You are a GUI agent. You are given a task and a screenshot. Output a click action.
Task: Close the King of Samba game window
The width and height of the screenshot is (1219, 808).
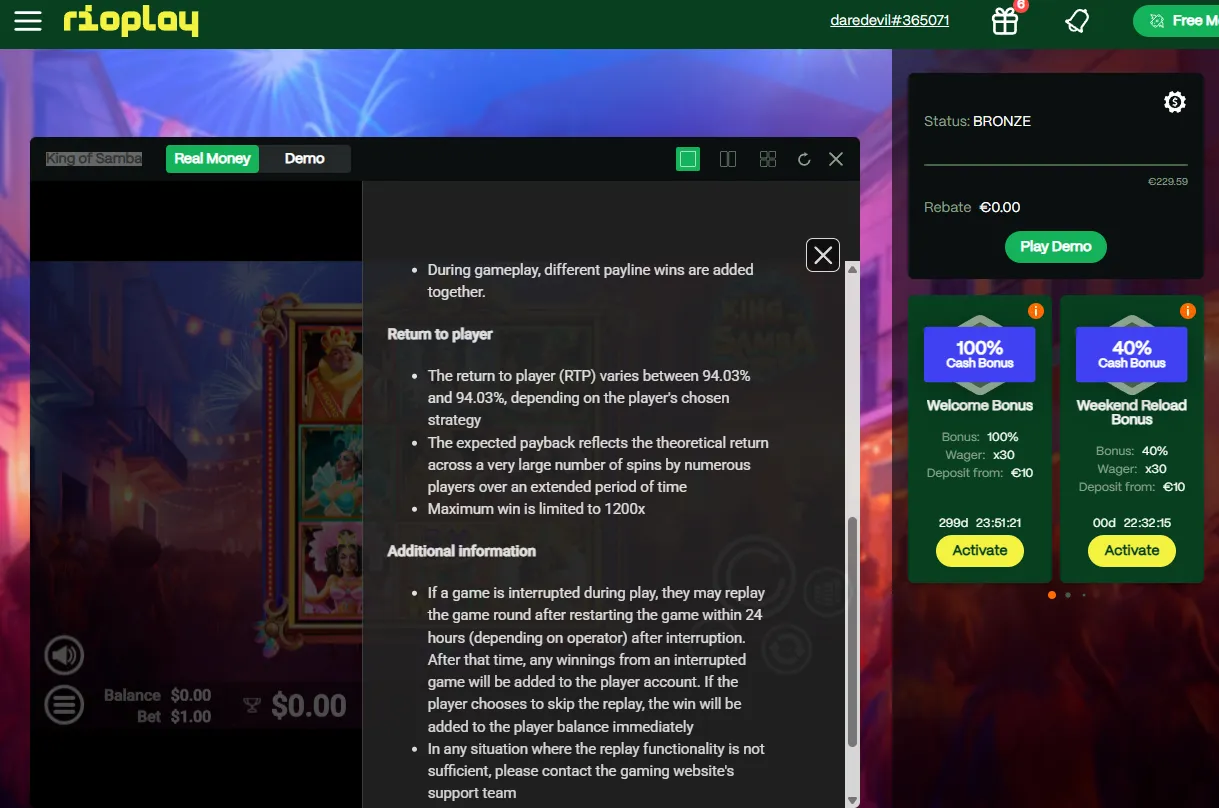pyautogui.click(x=836, y=159)
